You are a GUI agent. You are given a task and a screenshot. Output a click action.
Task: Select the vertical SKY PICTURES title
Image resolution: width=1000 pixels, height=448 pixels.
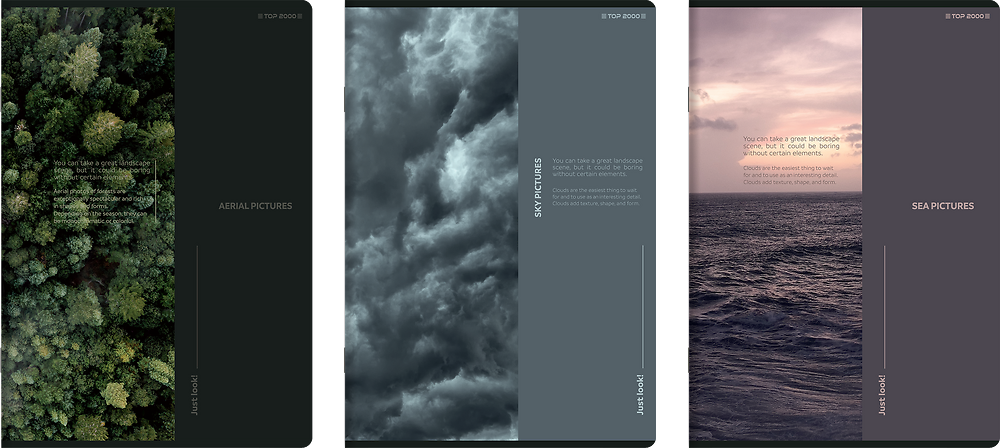click(x=538, y=187)
